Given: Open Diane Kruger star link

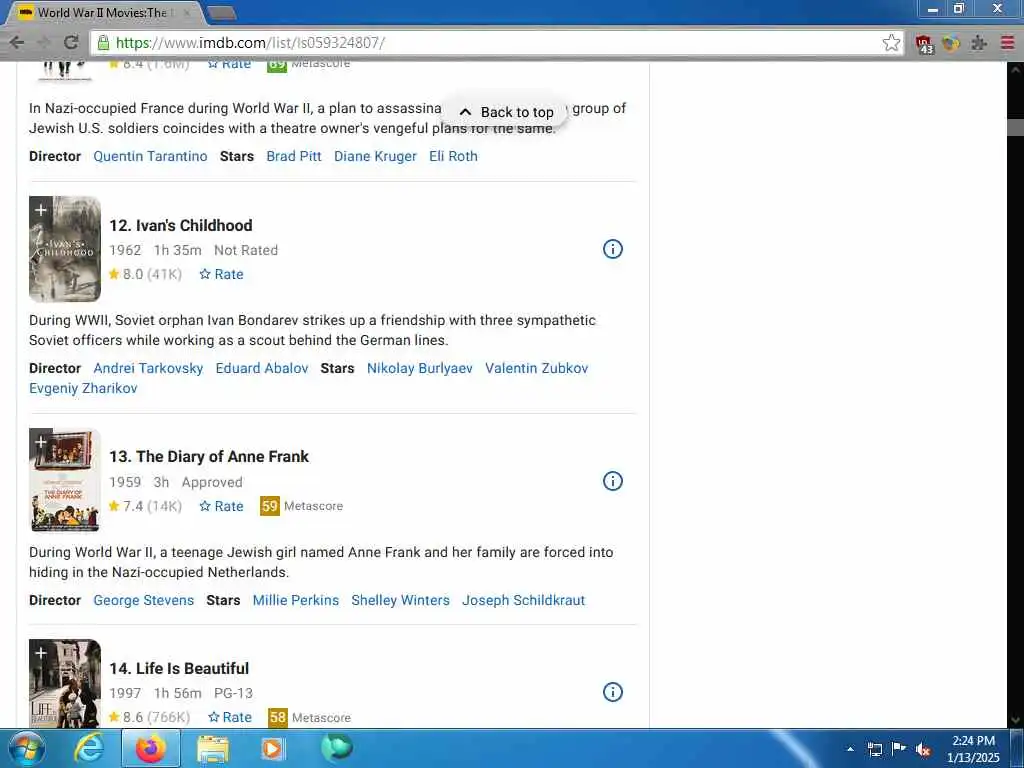Looking at the screenshot, I should pyautogui.click(x=376, y=156).
